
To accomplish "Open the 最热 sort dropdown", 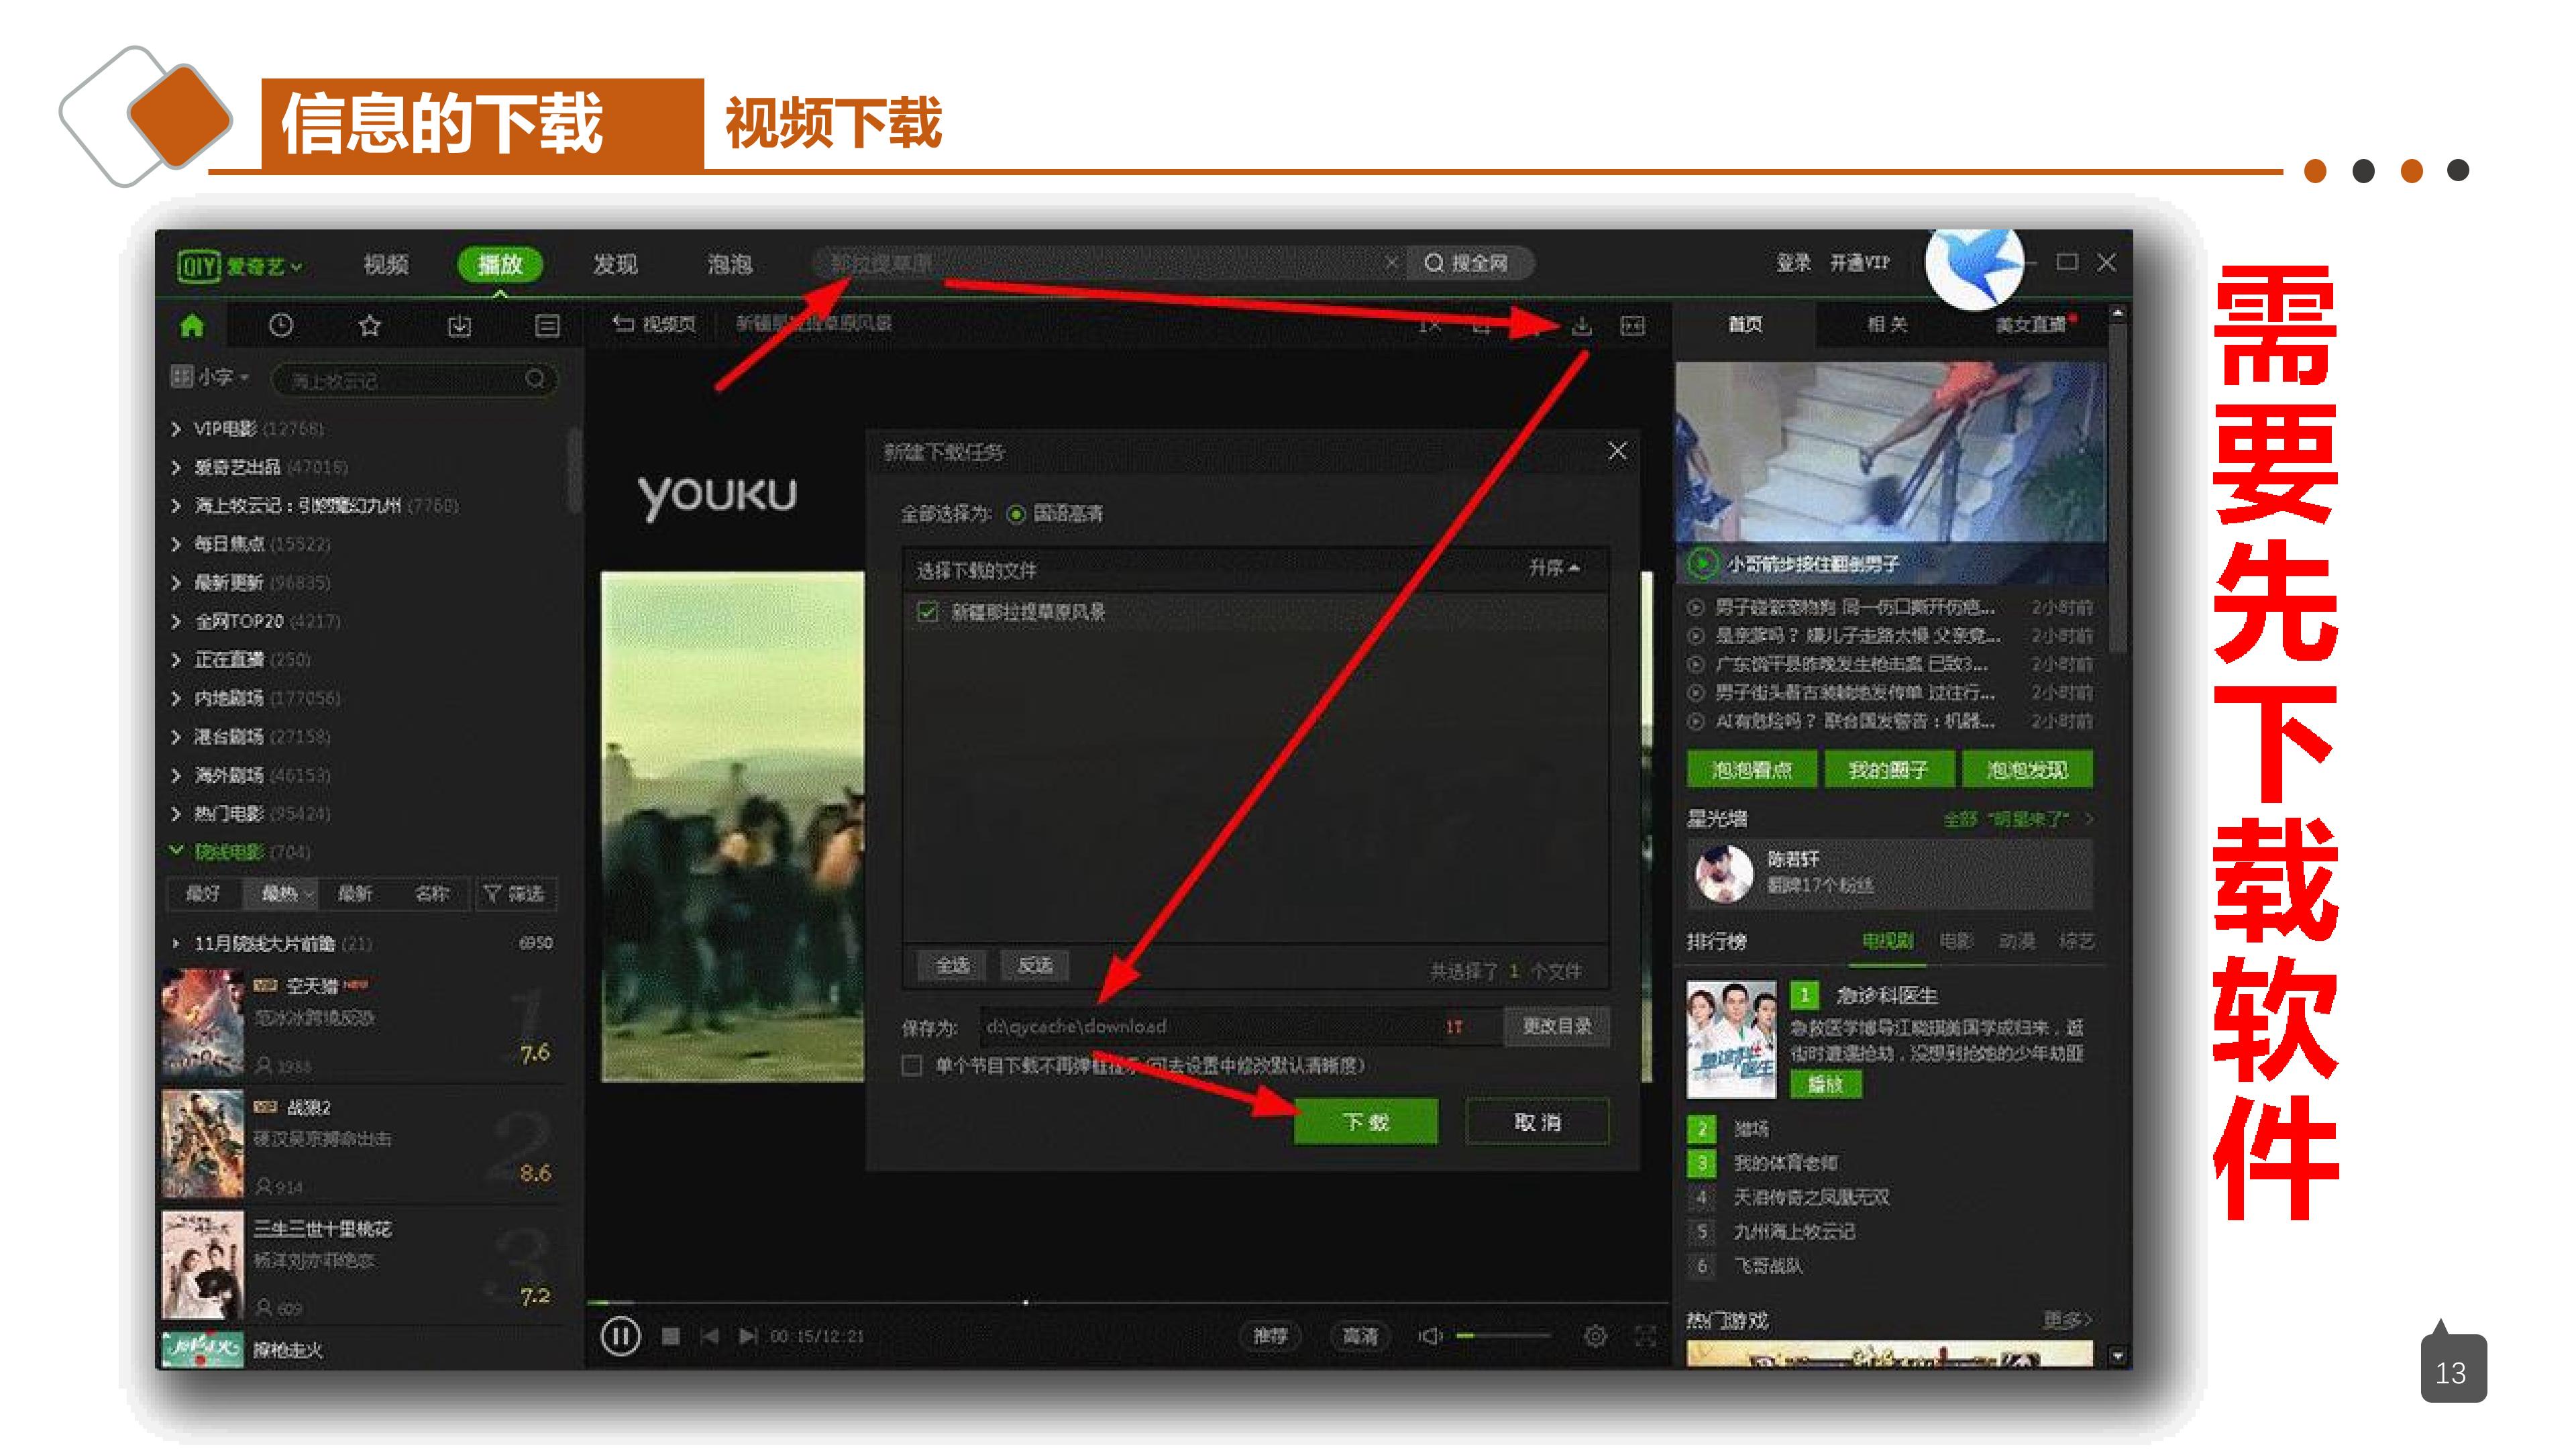I will pyautogui.click(x=286, y=893).
